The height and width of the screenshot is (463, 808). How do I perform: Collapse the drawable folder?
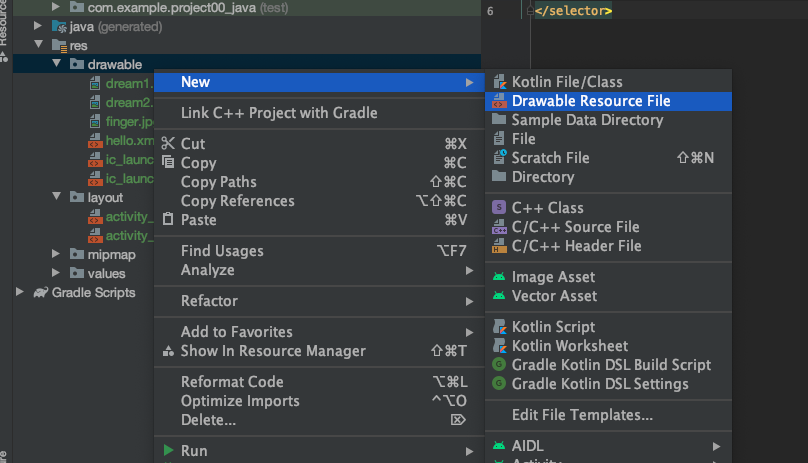[57, 63]
